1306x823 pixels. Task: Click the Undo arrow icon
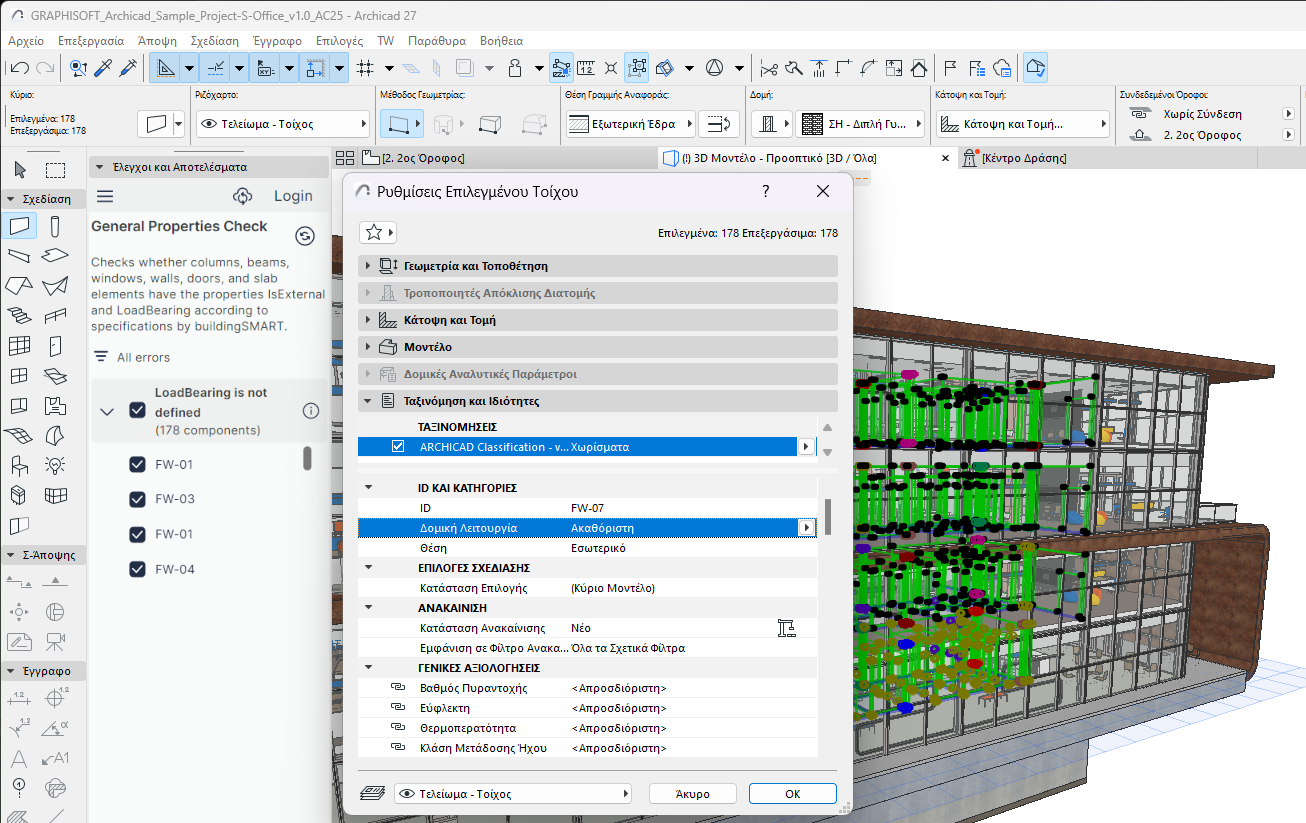tap(19, 68)
